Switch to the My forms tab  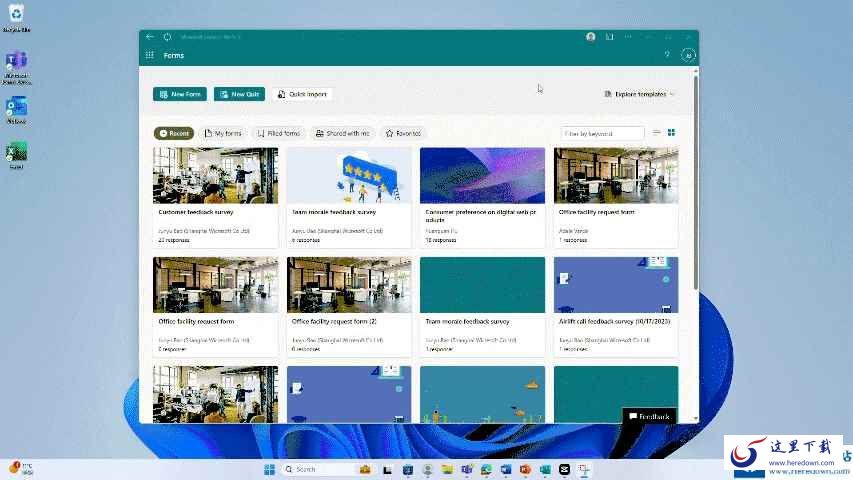point(223,133)
